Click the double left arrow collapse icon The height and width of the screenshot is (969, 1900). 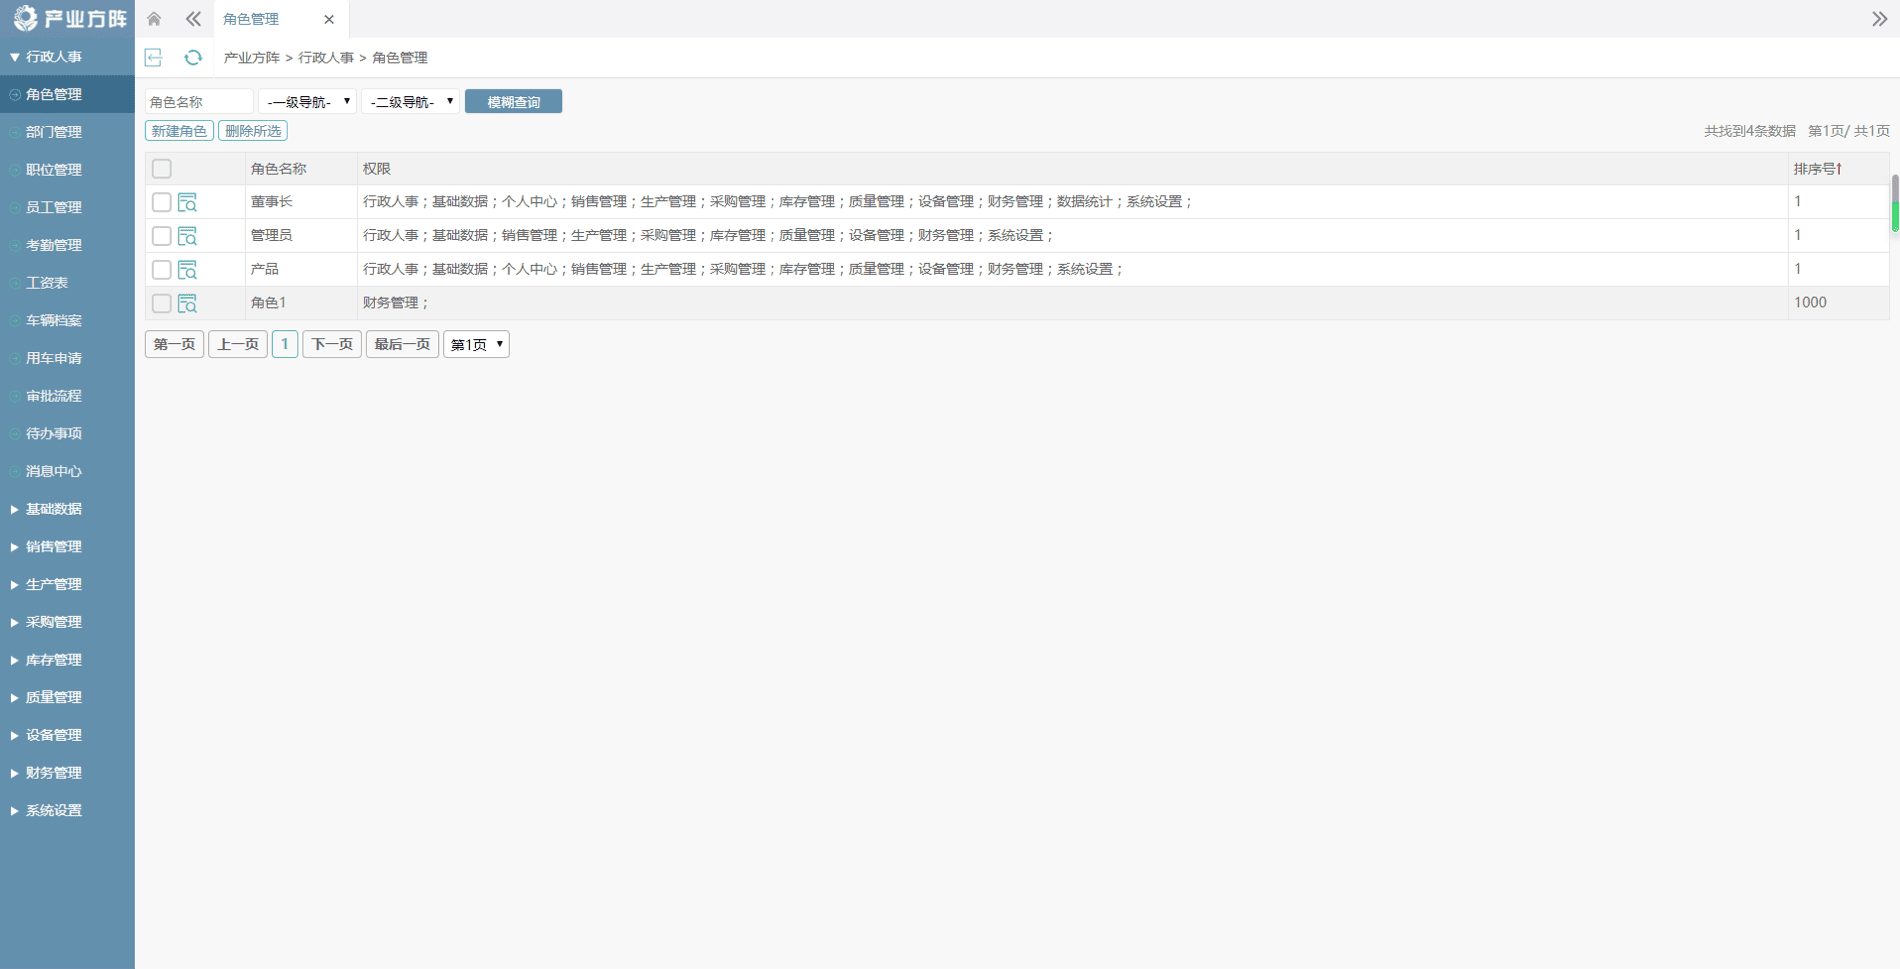(193, 19)
